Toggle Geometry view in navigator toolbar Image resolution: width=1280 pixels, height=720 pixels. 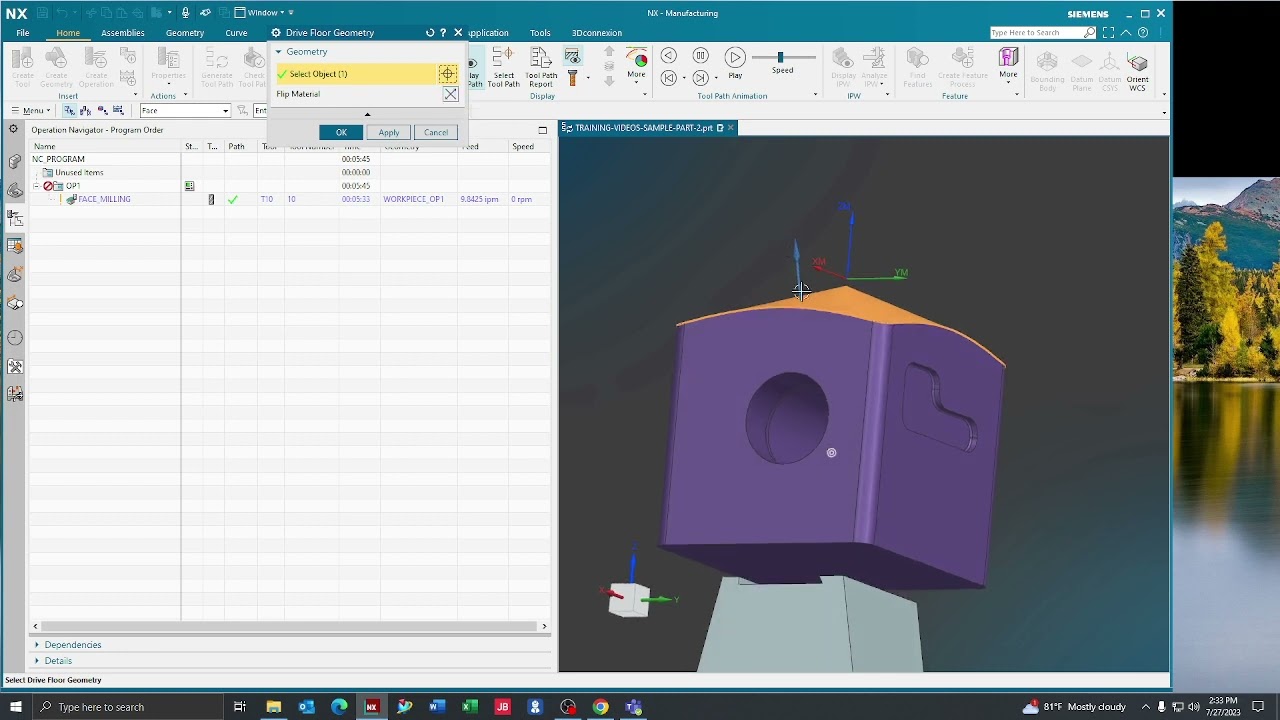(x=102, y=110)
